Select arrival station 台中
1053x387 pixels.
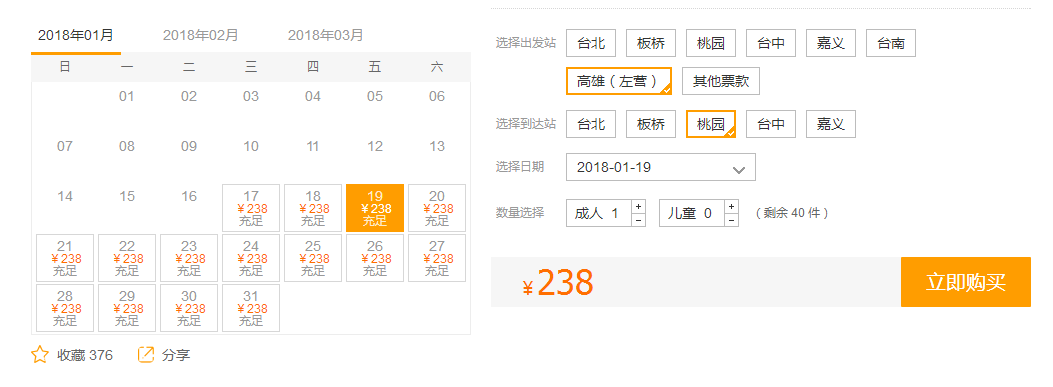click(x=771, y=124)
